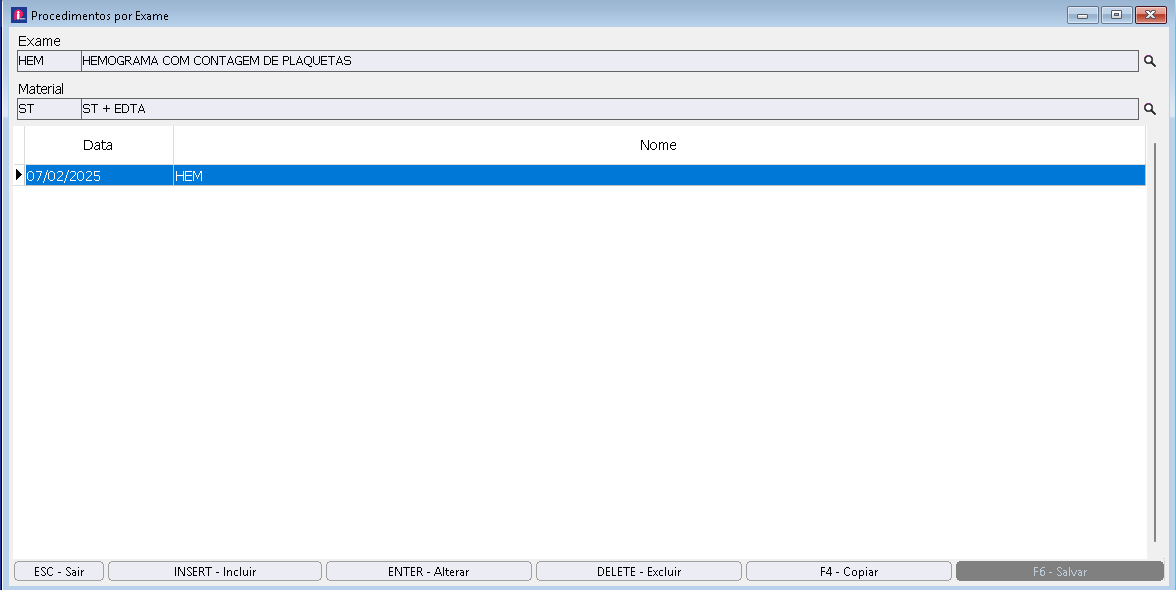Minimize the Procedimentos por Exame window
Viewport: 1176px width, 590px height.
pos(1082,15)
